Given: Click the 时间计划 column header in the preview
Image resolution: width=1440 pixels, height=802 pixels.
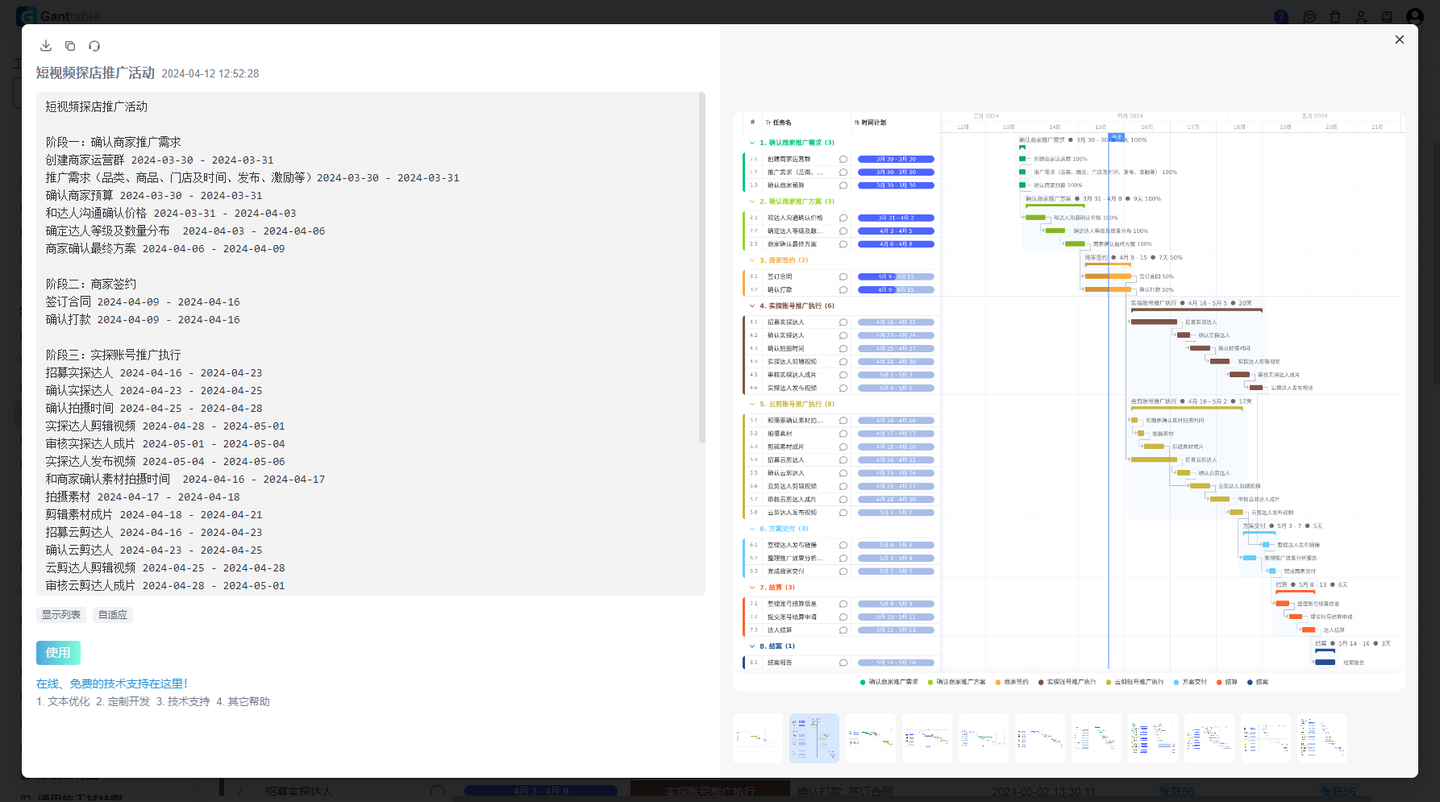Looking at the screenshot, I should click(870, 122).
